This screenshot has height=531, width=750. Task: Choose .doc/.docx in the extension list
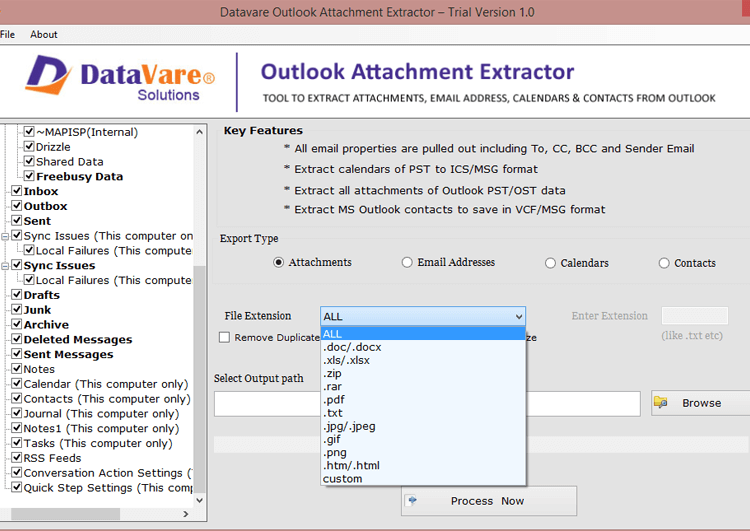(x=423, y=347)
